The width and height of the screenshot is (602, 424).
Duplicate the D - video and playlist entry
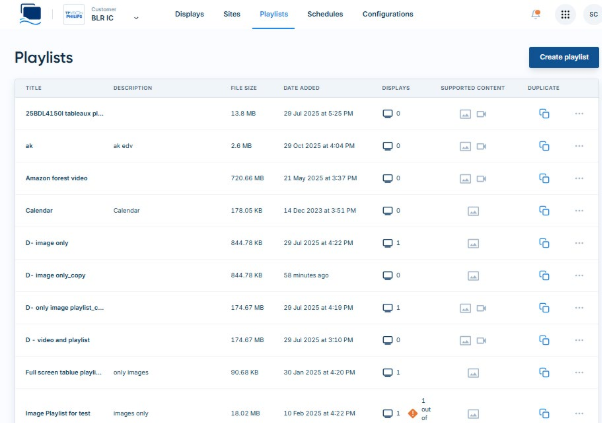(x=544, y=340)
